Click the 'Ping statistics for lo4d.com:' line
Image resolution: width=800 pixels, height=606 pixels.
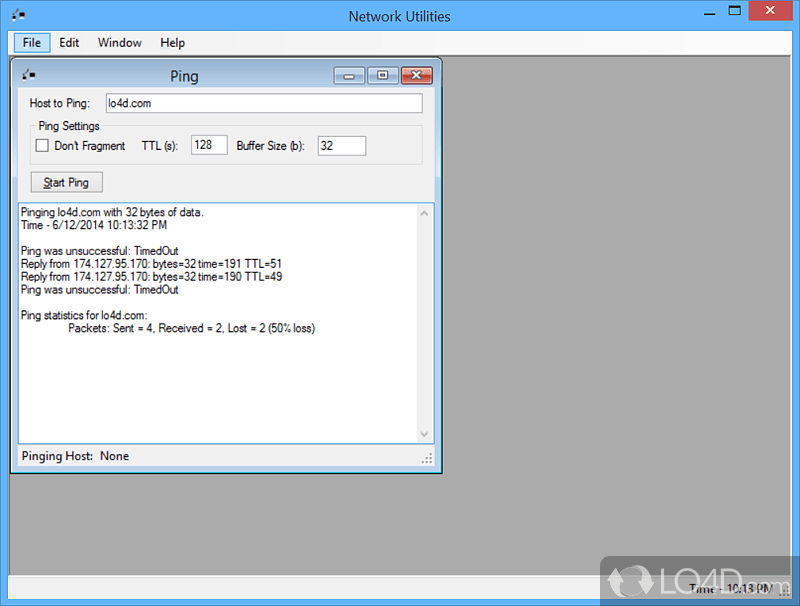[84, 315]
